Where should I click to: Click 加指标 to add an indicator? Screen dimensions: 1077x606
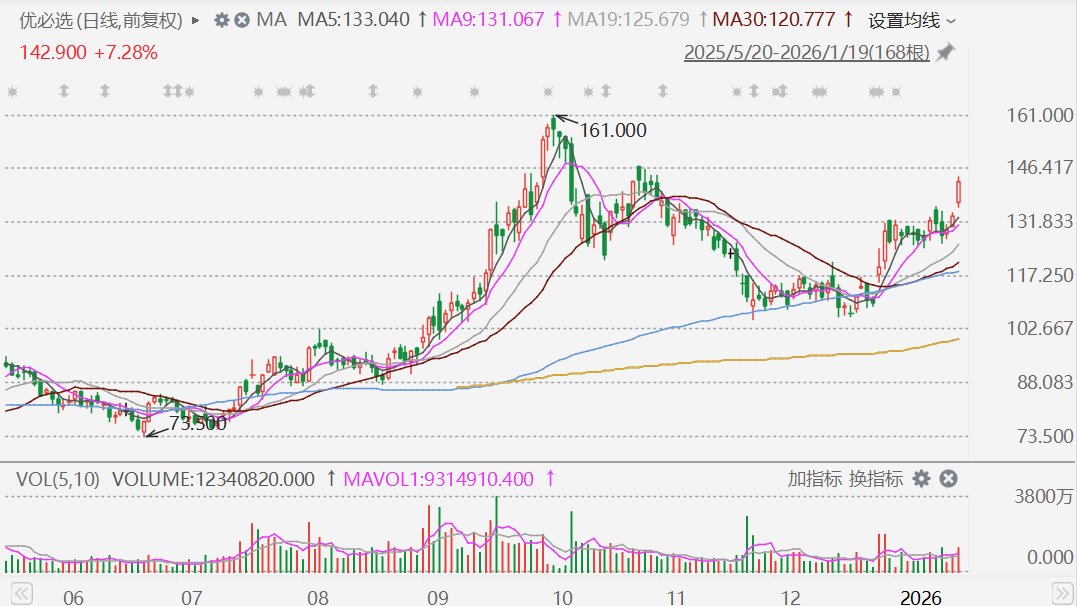814,479
